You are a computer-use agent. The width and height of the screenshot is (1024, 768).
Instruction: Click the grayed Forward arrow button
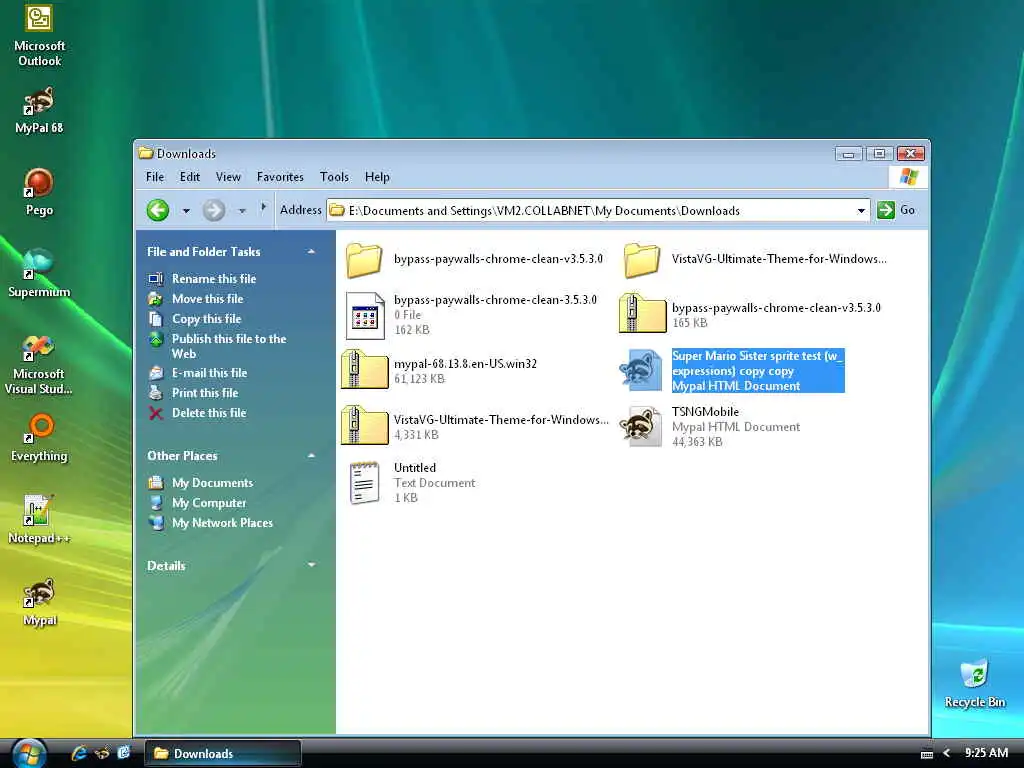[x=214, y=210]
